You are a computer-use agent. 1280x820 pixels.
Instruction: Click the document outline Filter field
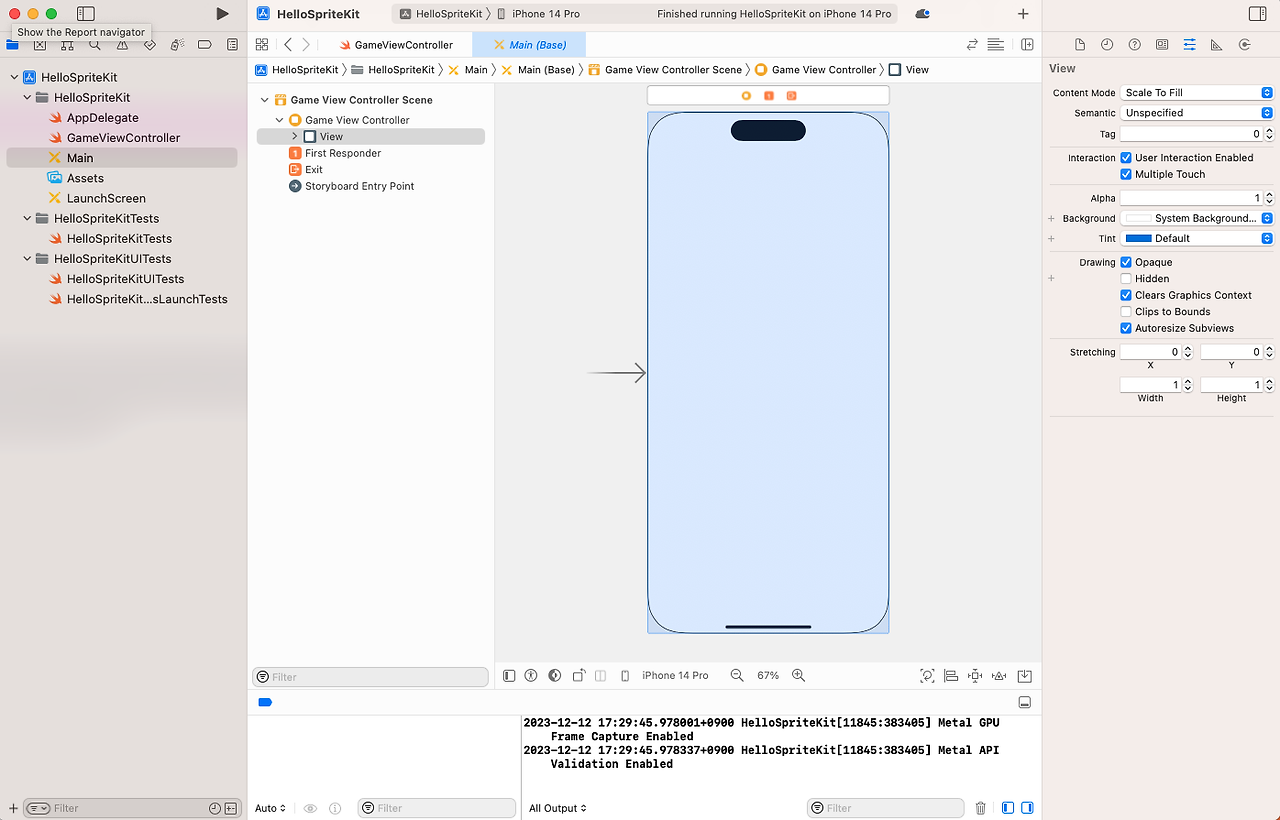(370, 677)
